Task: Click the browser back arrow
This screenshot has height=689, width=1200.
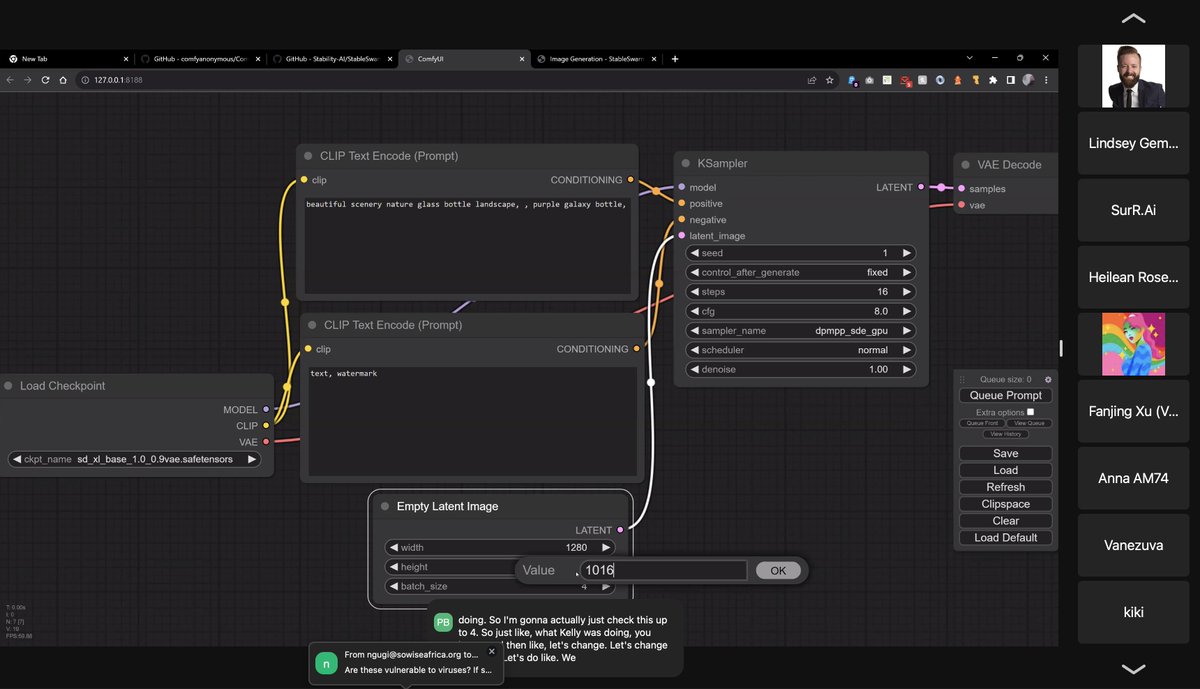Action: pyautogui.click(x=11, y=80)
